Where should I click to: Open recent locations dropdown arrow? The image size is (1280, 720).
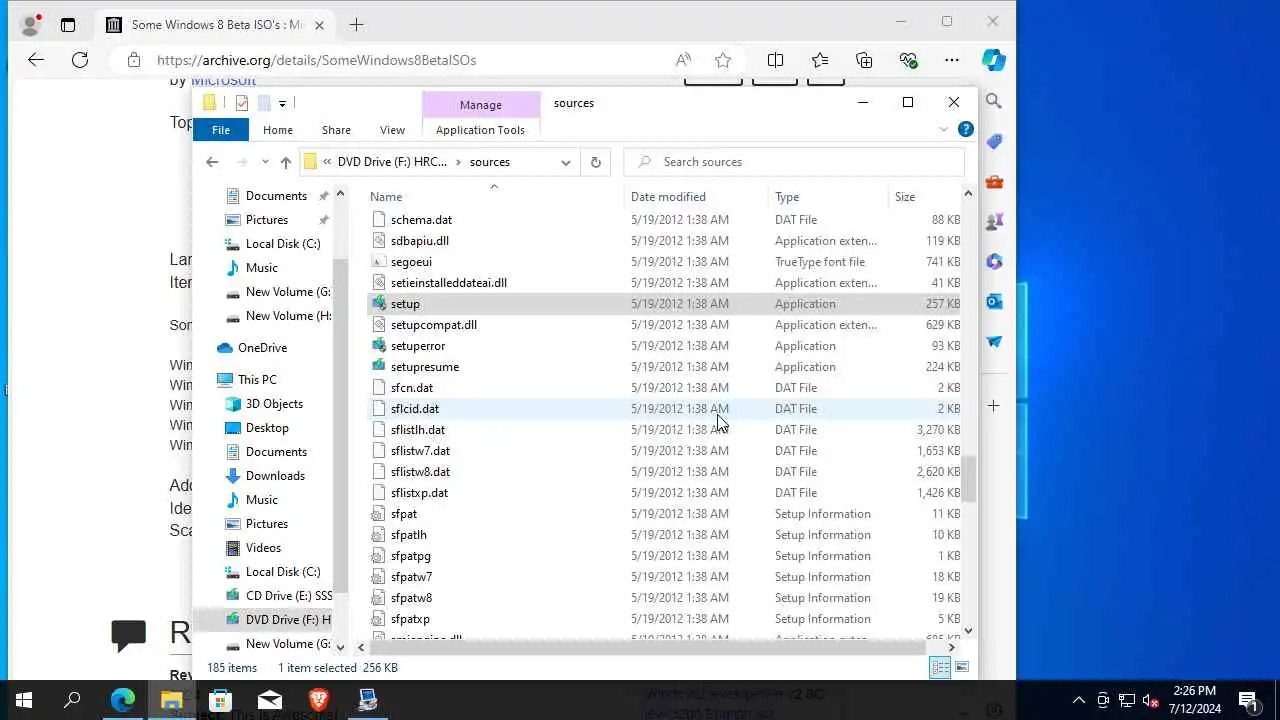[265, 162]
